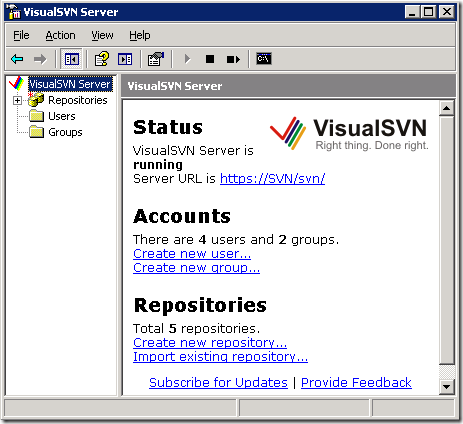The width and height of the screenshot is (463, 424).
Task: Click the VisualSVN Server title bar icon
Action: pyautogui.click(x=14, y=12)
